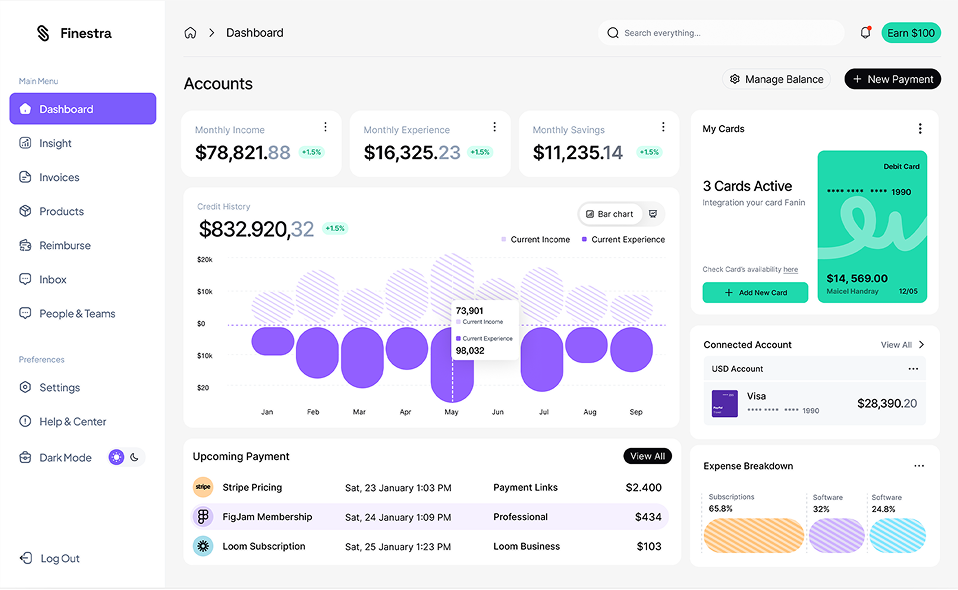Screen dimensions: 958x590
Task: Click the Stripe Pricing logo icon
Action: [x=203, y=487]
